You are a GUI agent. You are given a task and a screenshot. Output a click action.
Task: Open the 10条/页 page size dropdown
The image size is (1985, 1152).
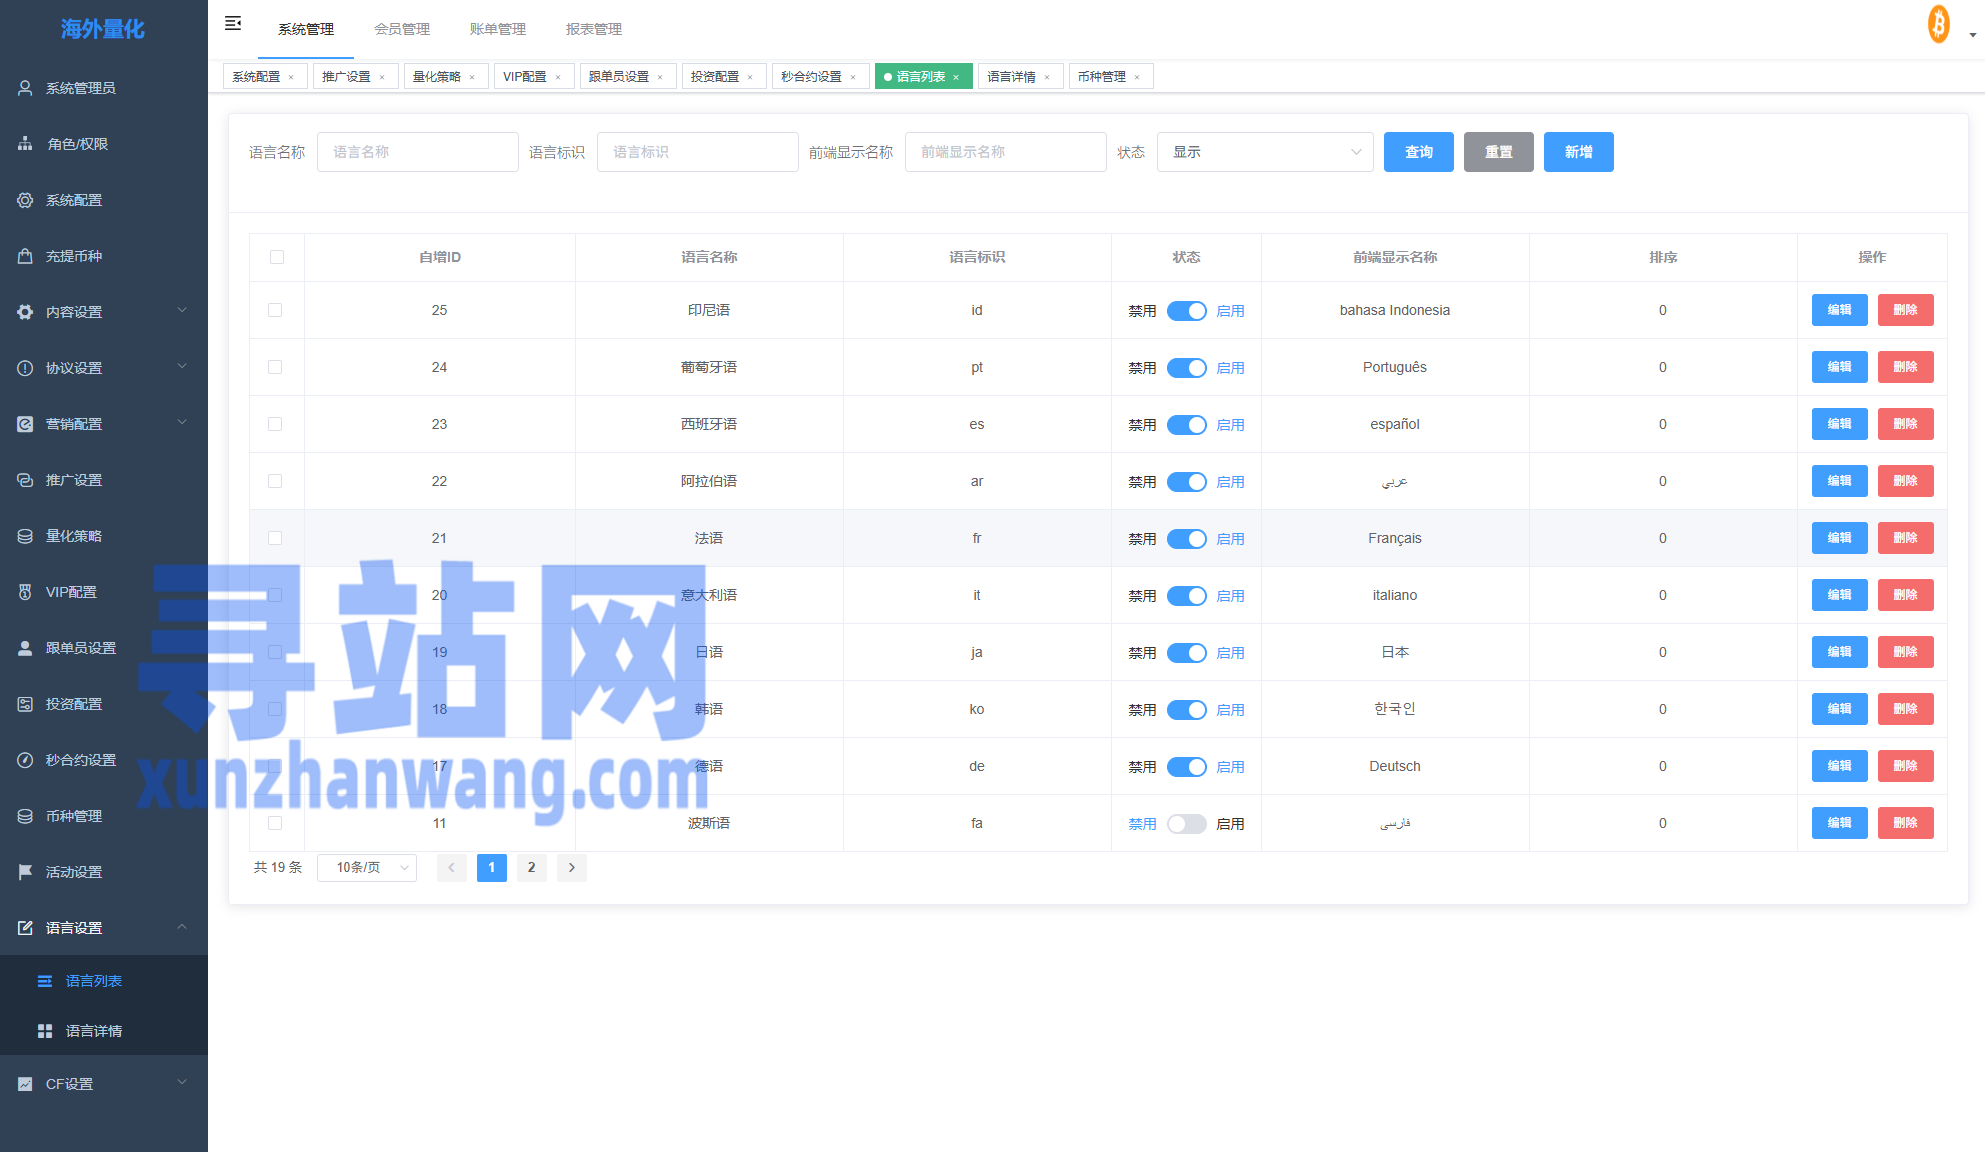coord(366,868)
